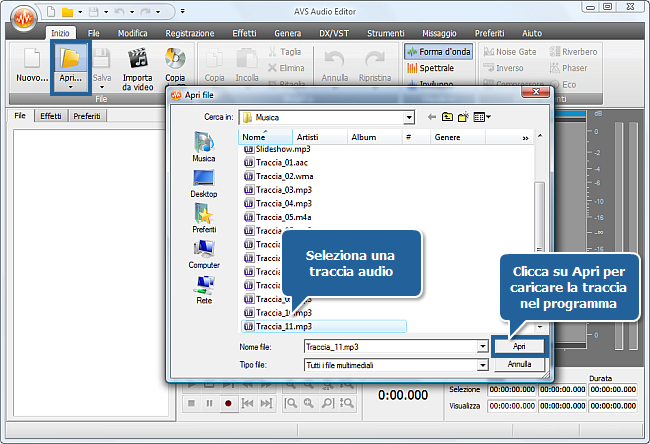The image size is (650, 444).
Task: Click the Annulla button in dialog
Action: pos(519,365)
